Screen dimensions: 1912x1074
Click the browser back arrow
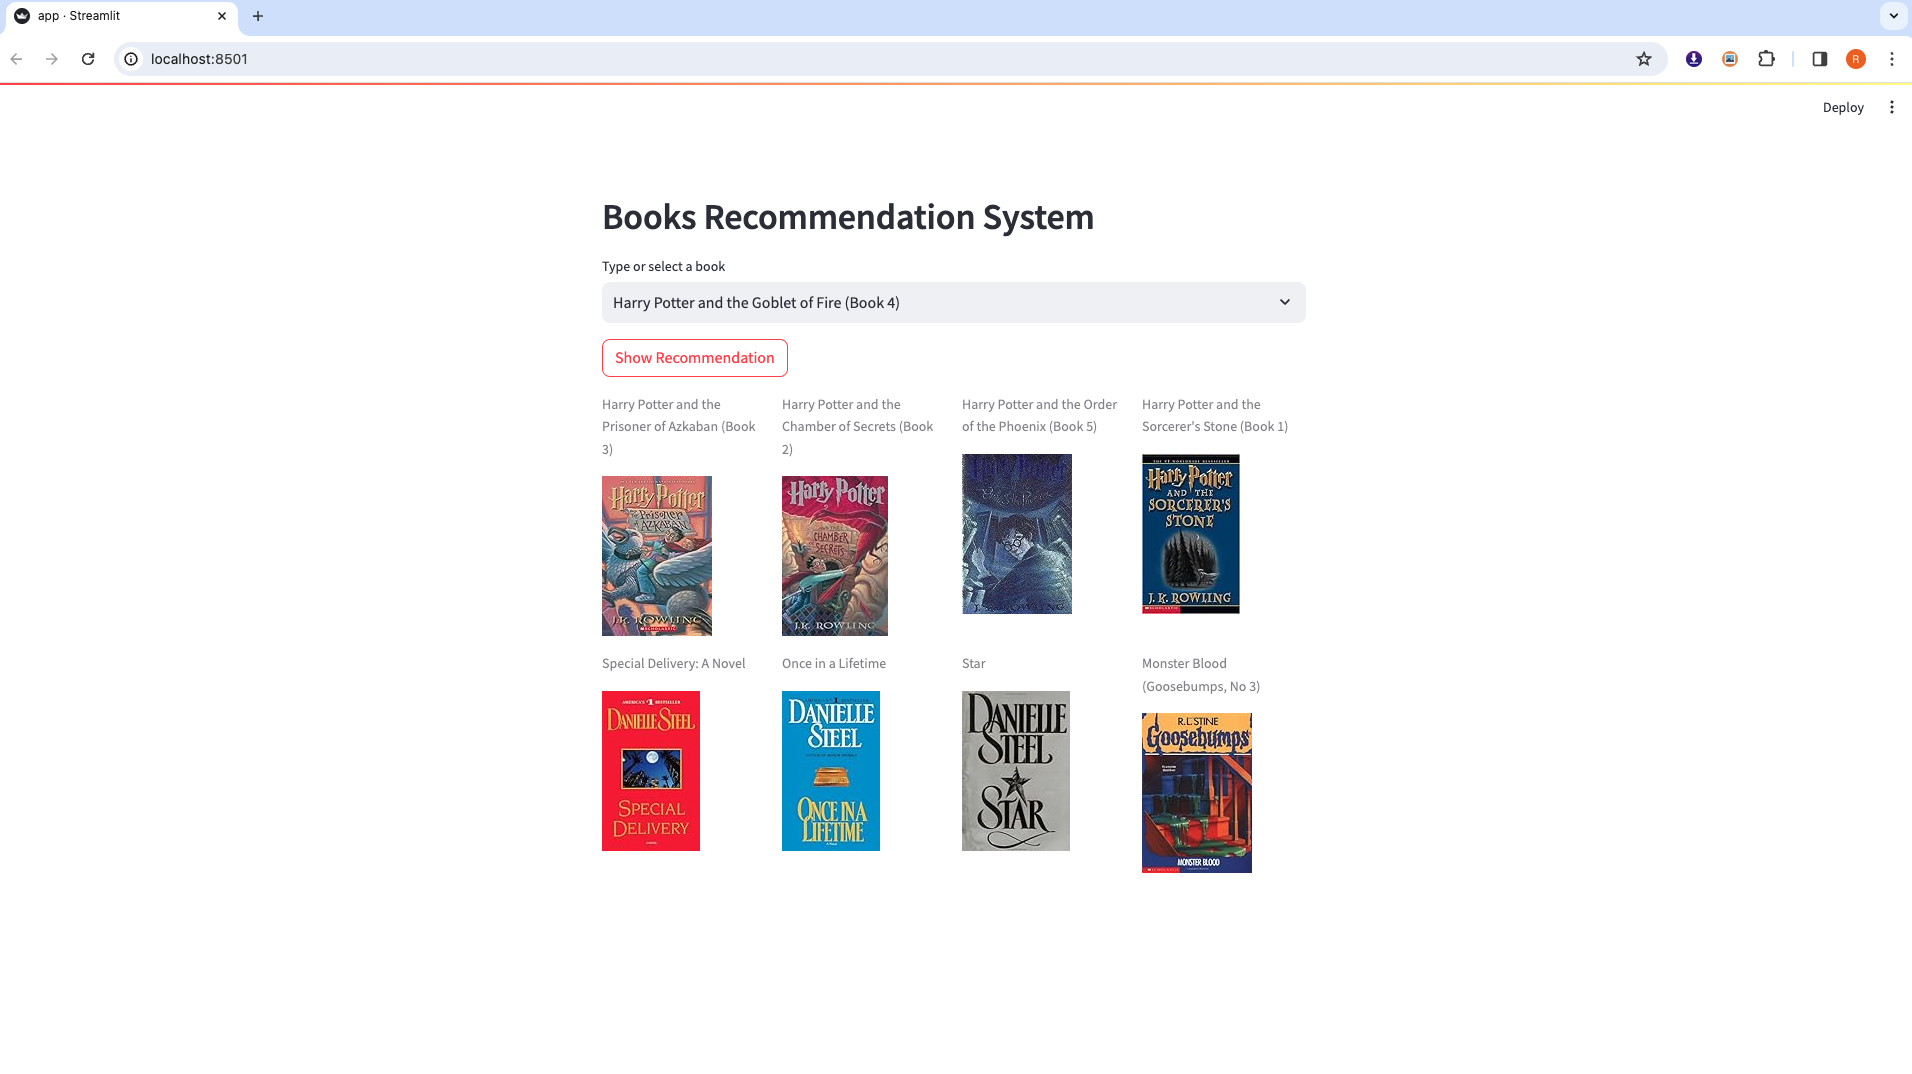[16, 59]
